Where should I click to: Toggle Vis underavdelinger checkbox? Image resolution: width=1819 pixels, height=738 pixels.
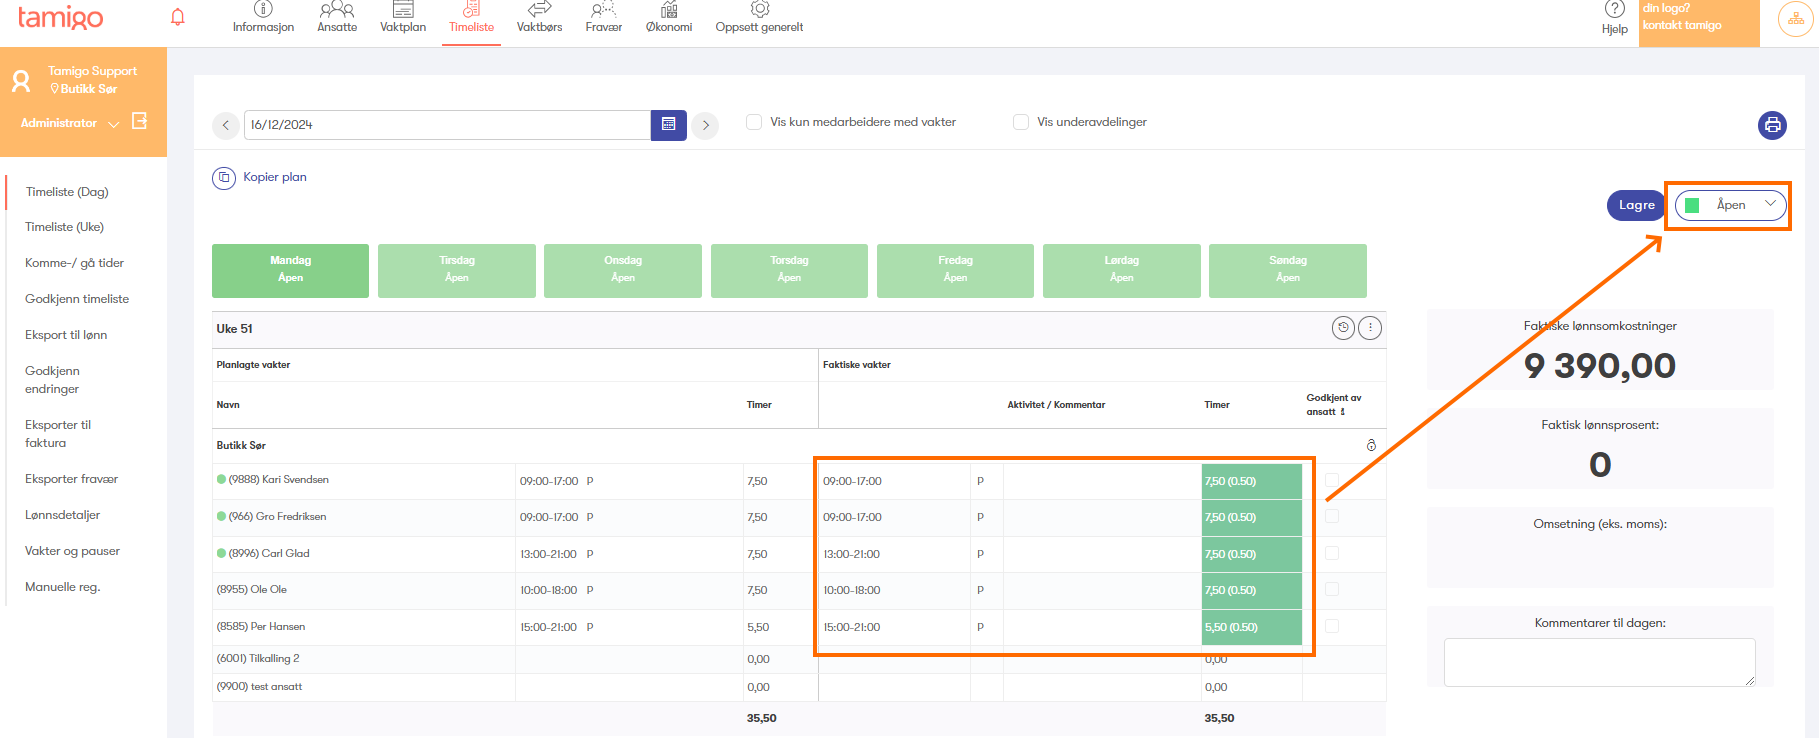[1021, 122]
